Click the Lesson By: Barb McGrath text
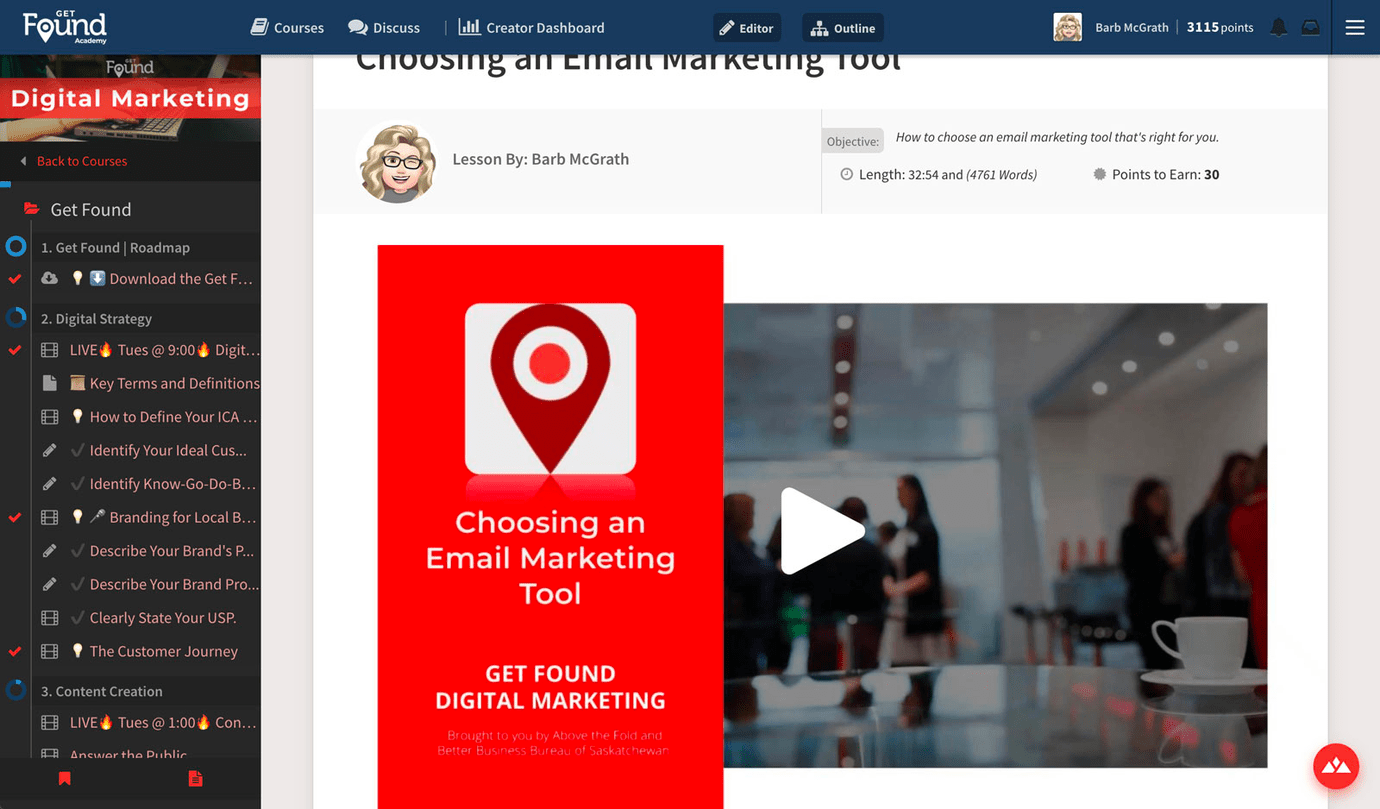 coord(540,159)
